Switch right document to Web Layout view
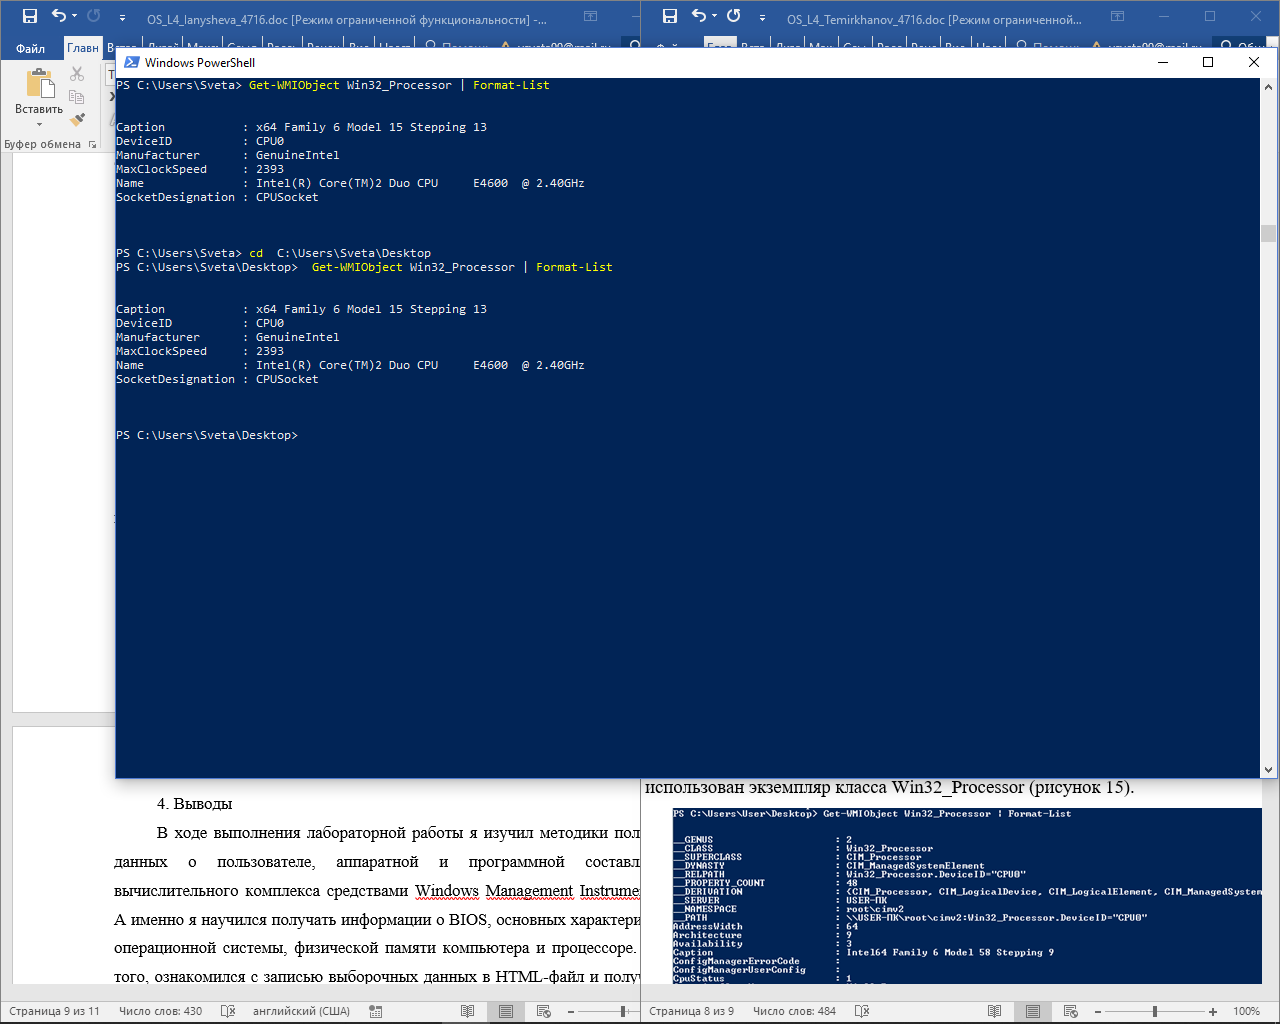1280x1024 pixels. 1071,1011
